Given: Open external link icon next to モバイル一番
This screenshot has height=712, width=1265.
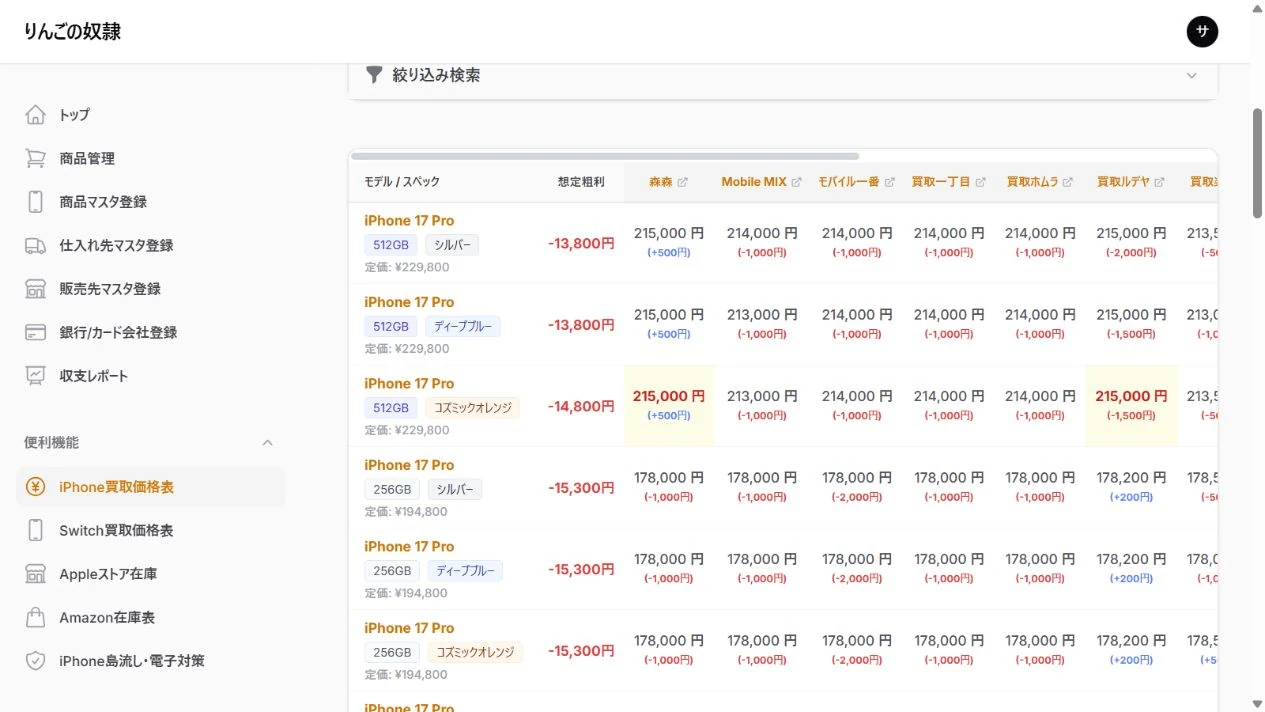Looking at the screenshot, I should click(889, 182).
